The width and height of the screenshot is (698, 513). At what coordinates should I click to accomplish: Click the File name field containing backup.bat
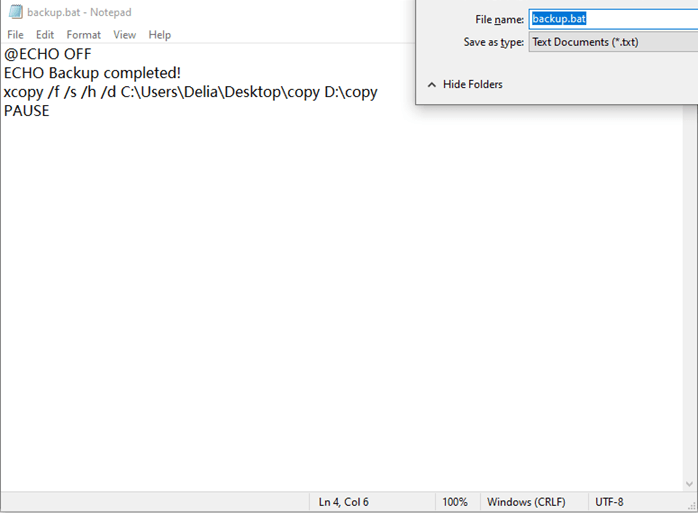point(612,19)
